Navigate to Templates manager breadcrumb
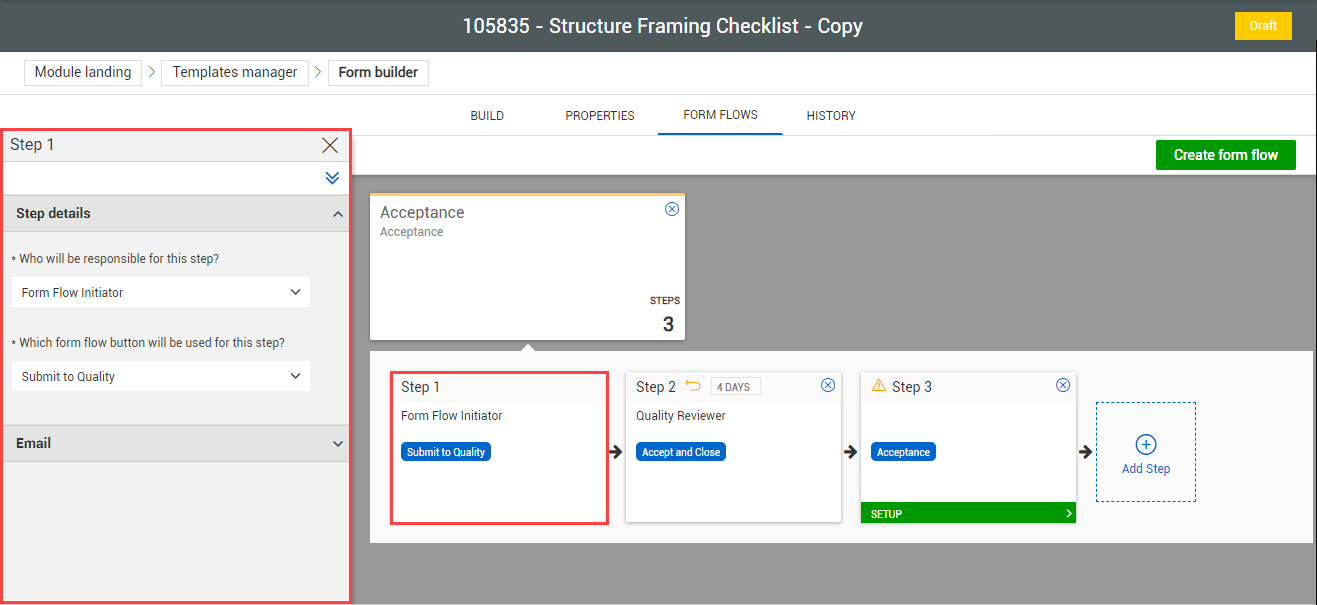 234,72
